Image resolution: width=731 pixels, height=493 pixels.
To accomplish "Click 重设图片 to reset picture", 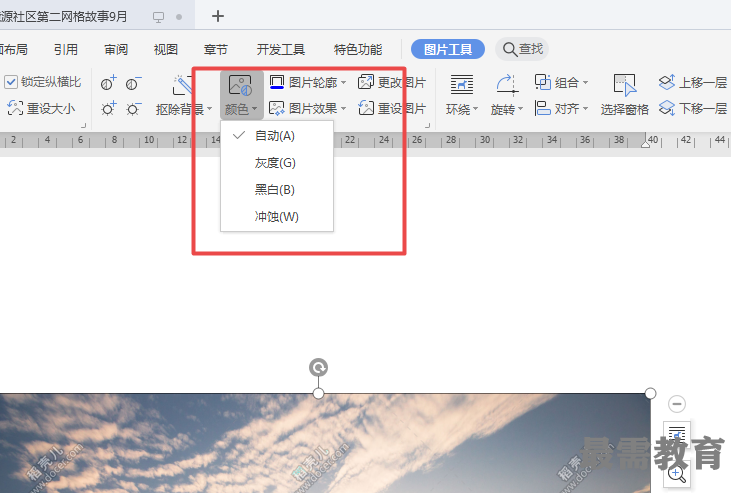I will (x=392, y=109).
